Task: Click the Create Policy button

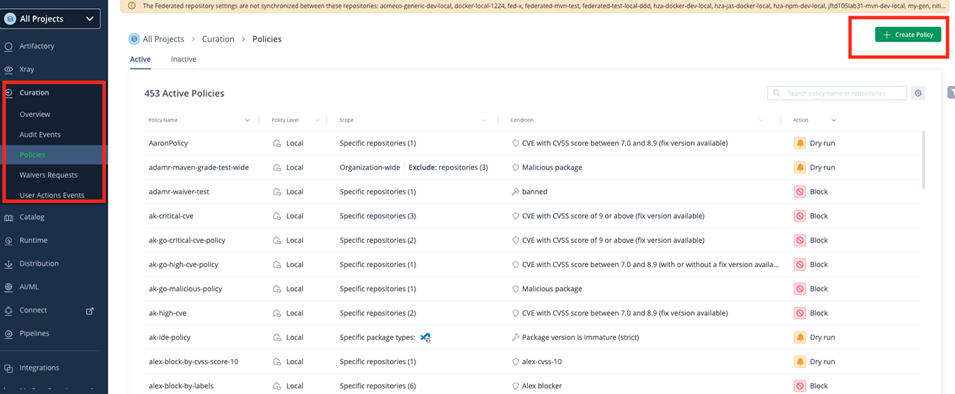Action: (907, 35)
